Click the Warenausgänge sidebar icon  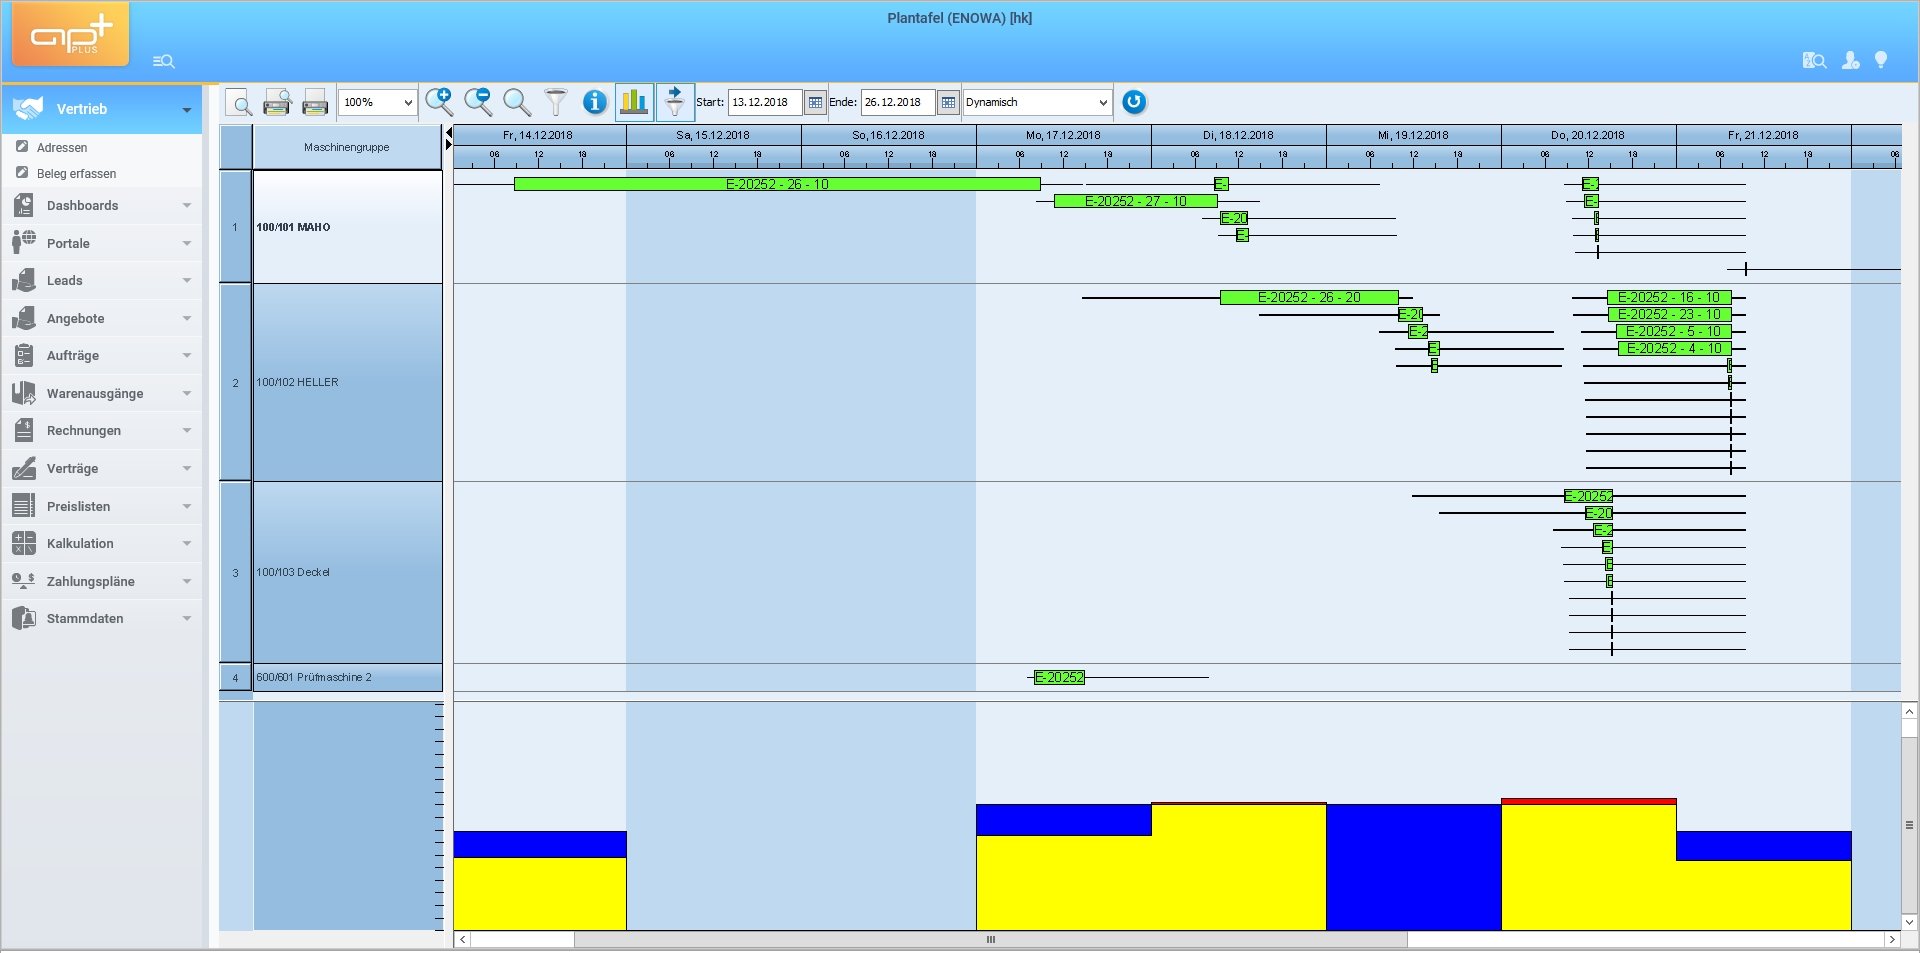point(24,393)
